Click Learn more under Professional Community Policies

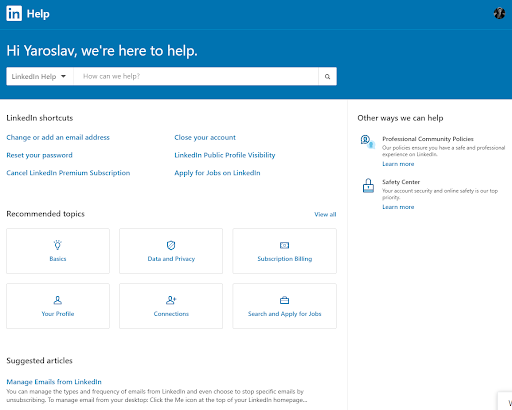398,164
